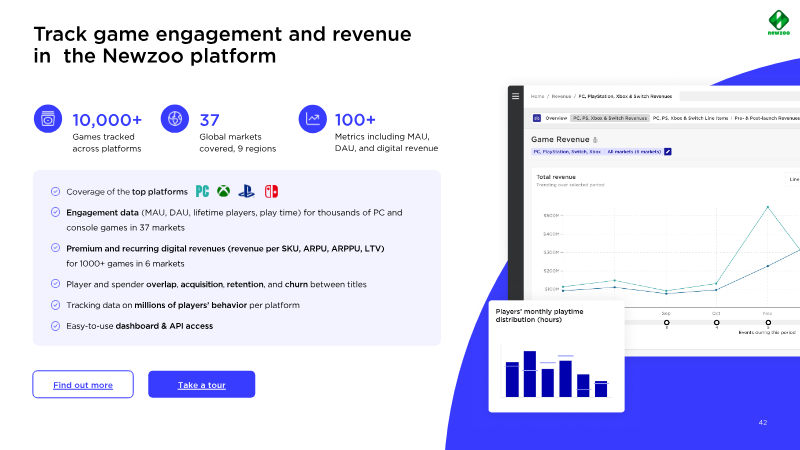The height and width of the screenshot is (450, 800).
Task: Click the metrics chart icon
Action: pyautogui.click(x=313, y=118)
